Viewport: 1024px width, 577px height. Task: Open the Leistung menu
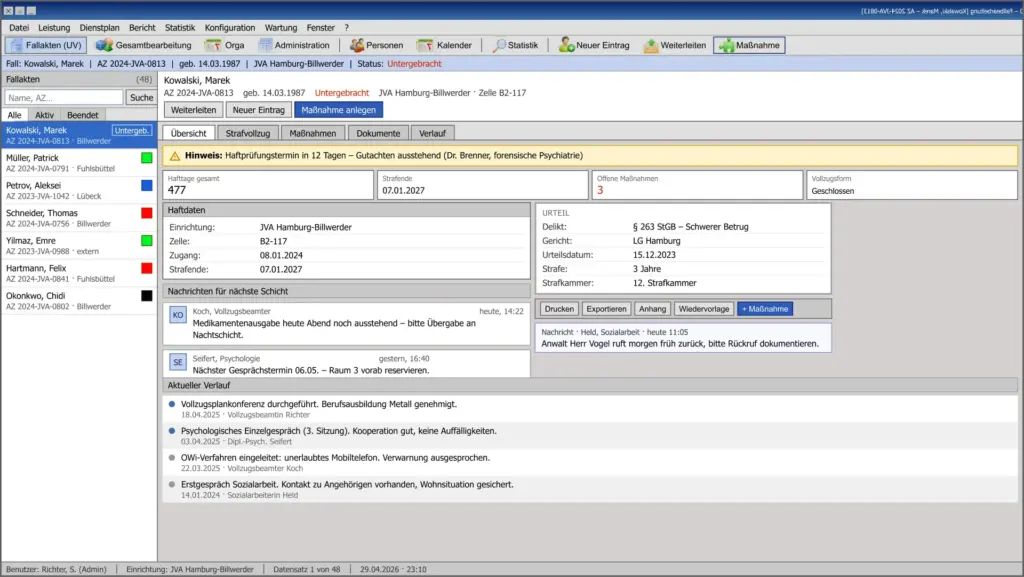[54, 27]
